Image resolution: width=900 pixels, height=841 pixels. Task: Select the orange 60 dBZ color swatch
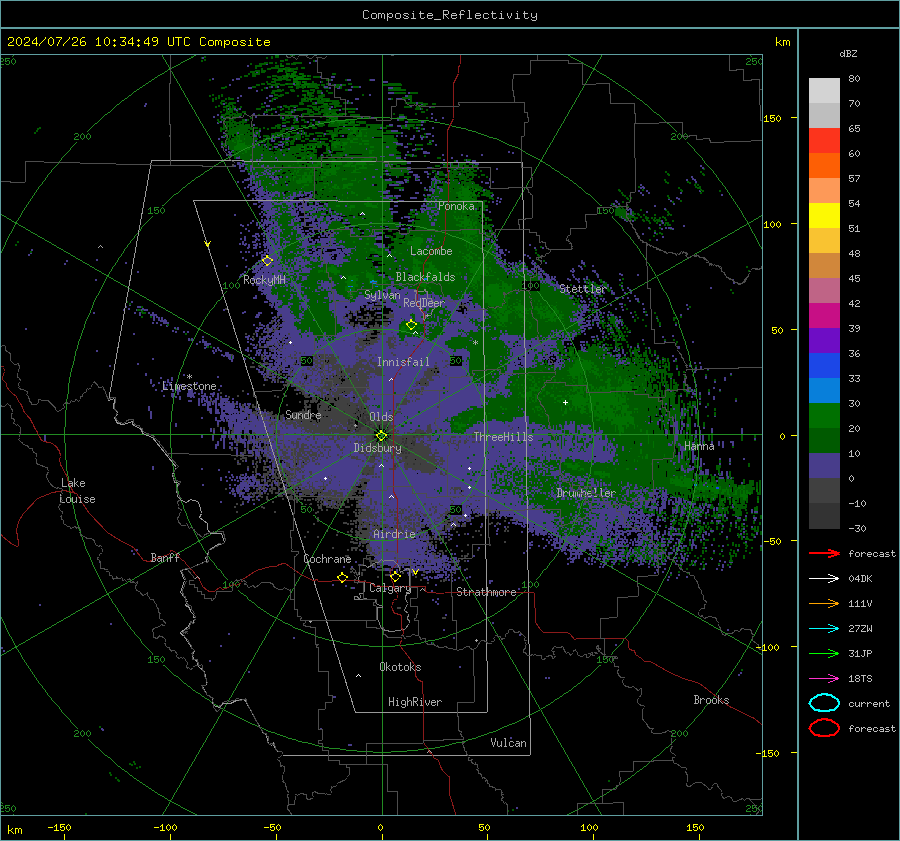(x=824, y=165)
